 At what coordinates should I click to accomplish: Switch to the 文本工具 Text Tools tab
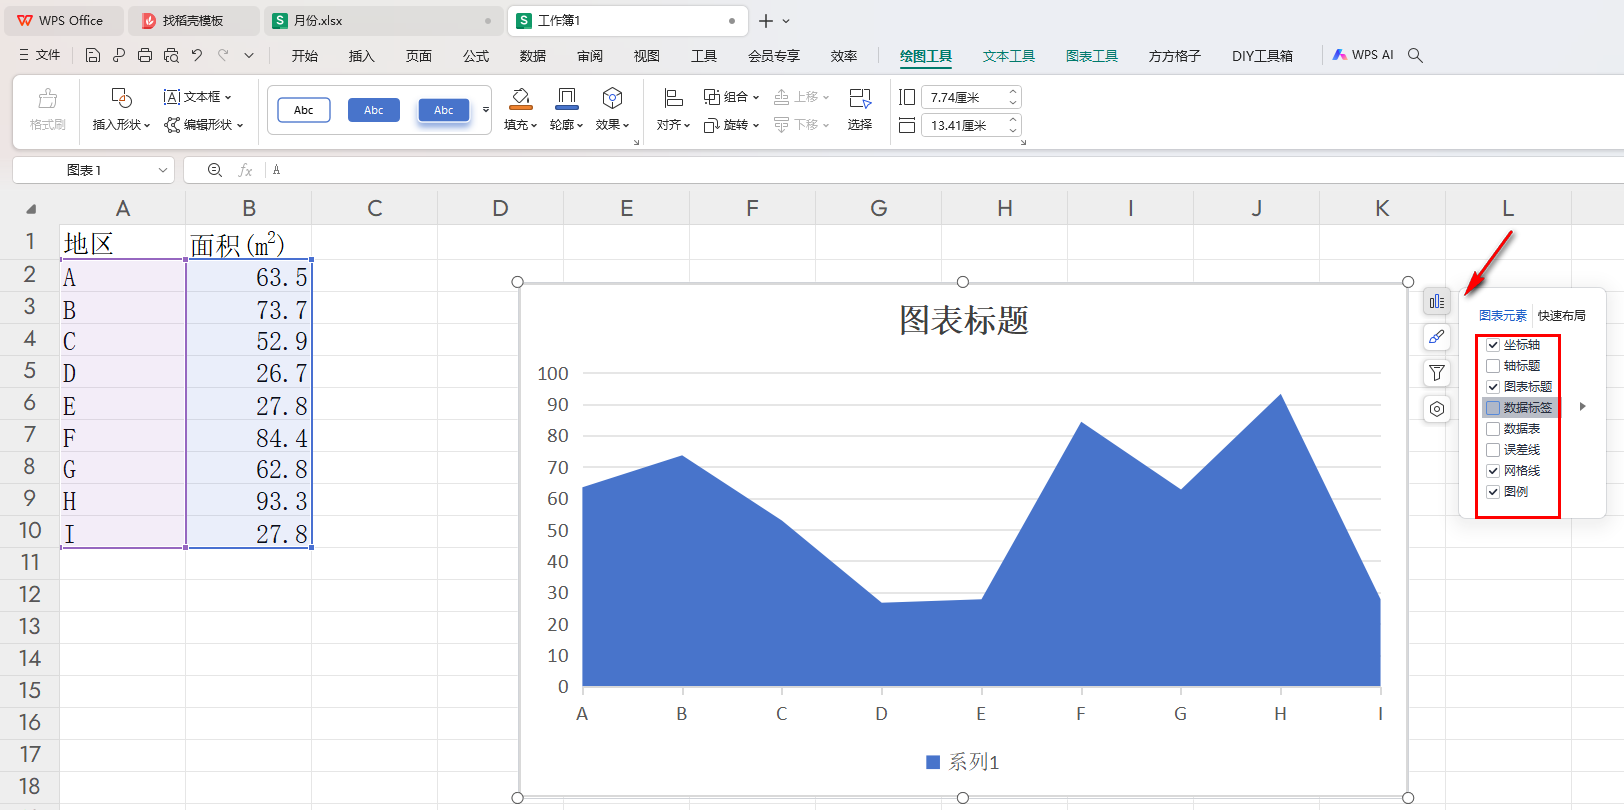(1009, 56)
